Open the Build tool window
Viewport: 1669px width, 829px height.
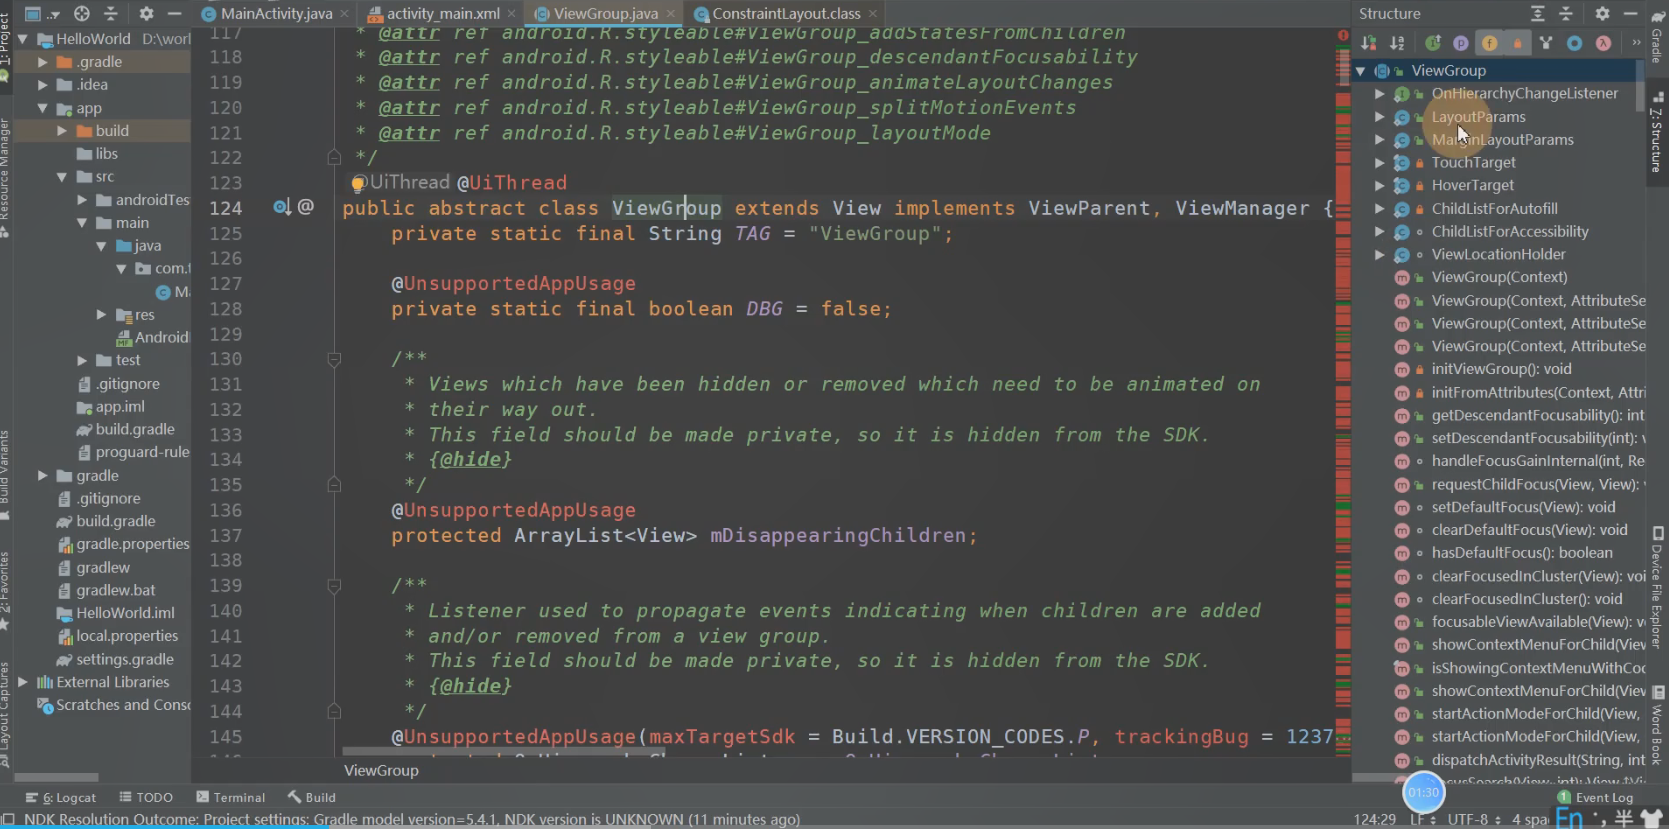(311, 797)
